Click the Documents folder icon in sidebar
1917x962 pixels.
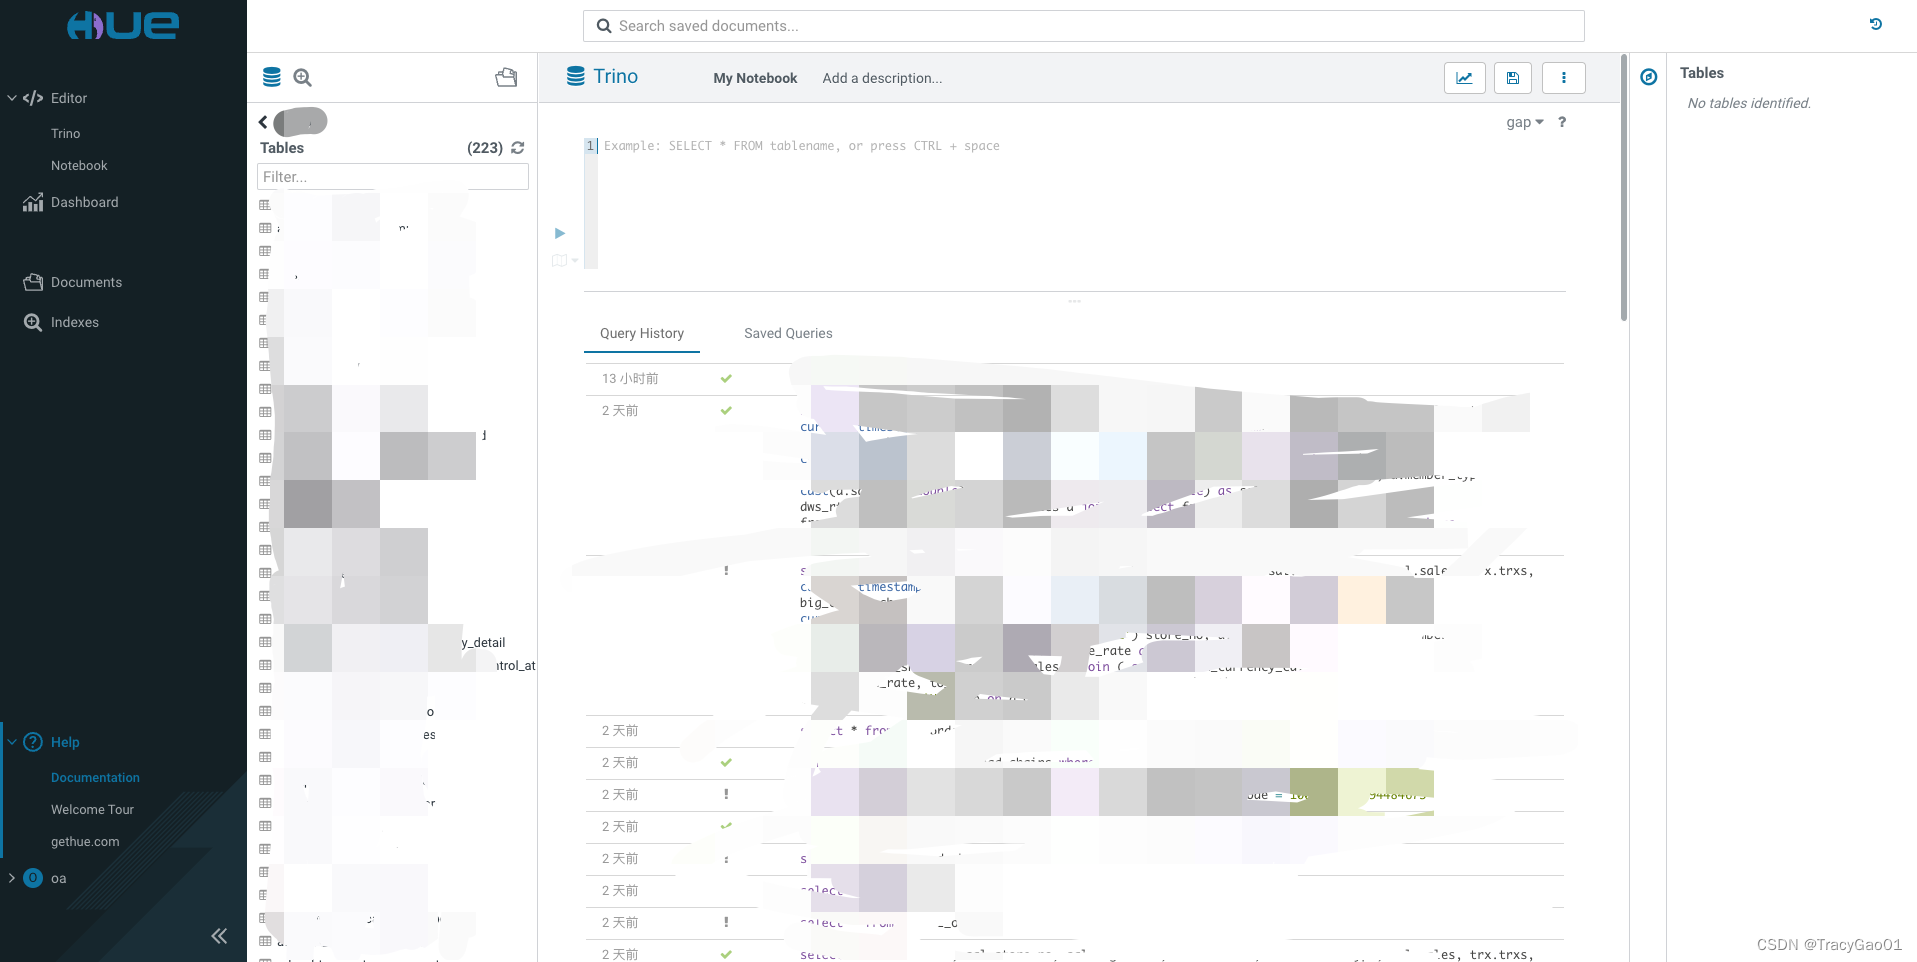(x=33, y=282)
